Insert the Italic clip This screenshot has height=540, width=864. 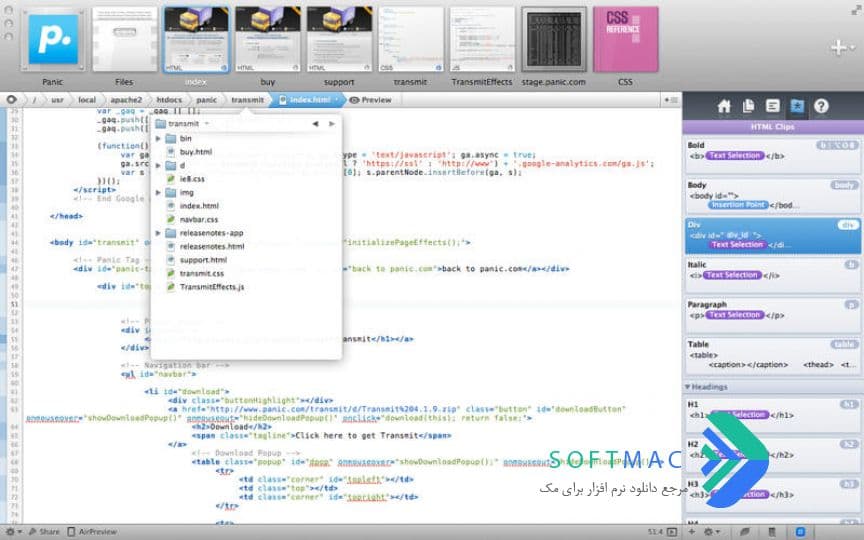[773, 276]
